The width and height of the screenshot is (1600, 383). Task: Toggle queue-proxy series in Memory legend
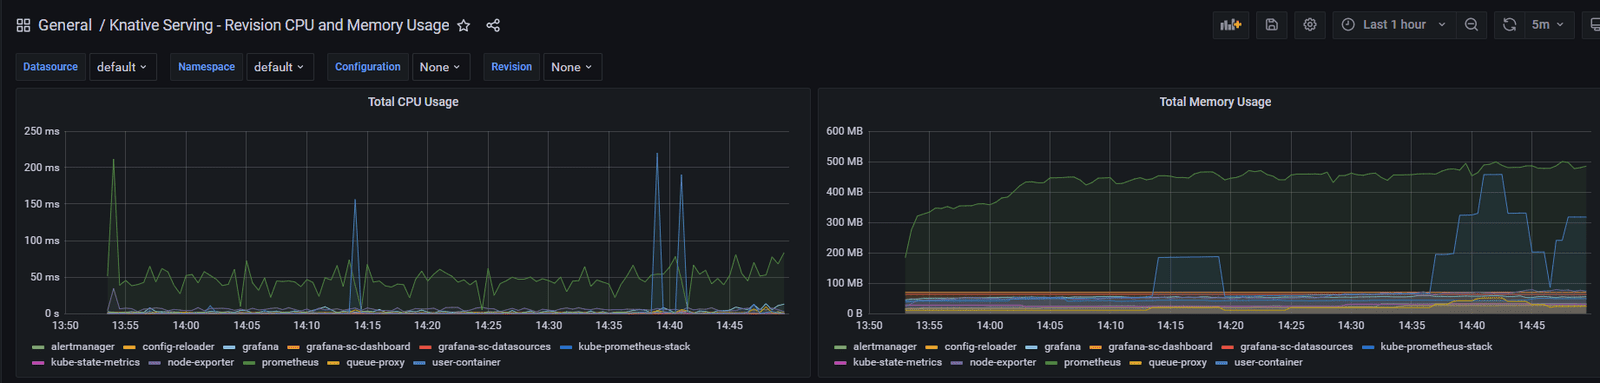1177,363
